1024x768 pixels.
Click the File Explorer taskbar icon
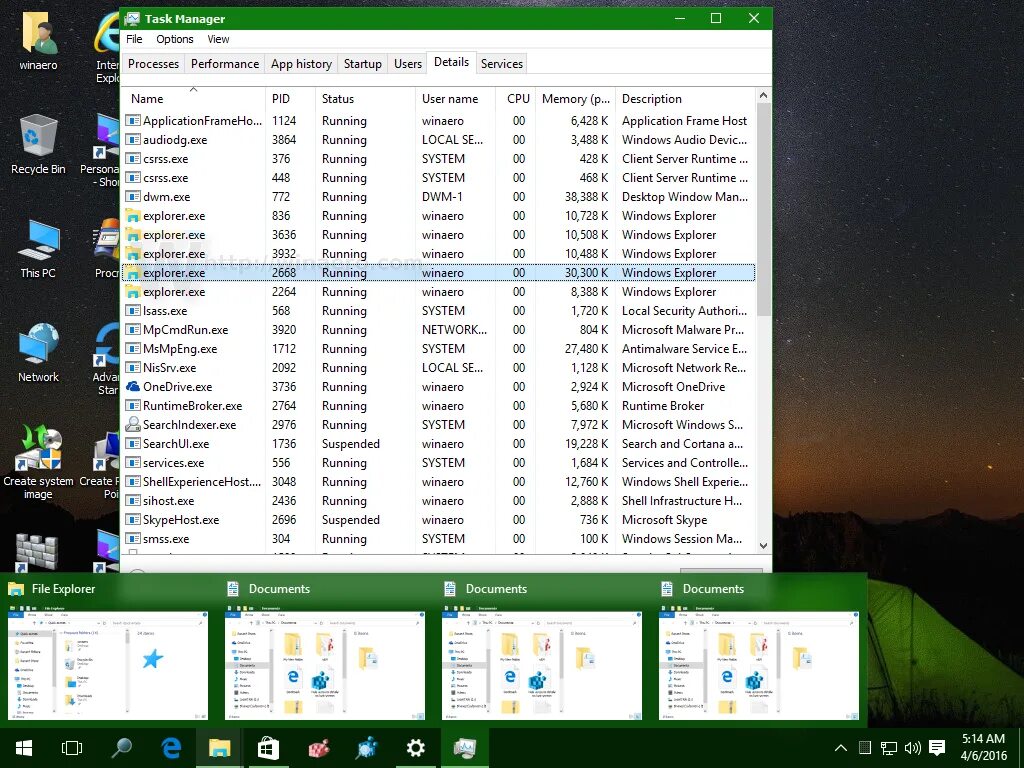click(x=219, y=748)
